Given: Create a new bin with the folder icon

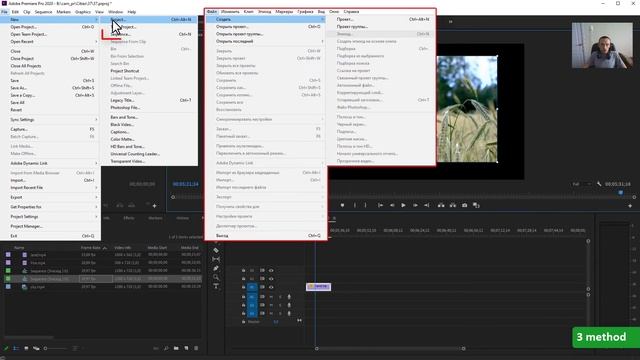Looking at the screenshot, I should pos(176,348).
